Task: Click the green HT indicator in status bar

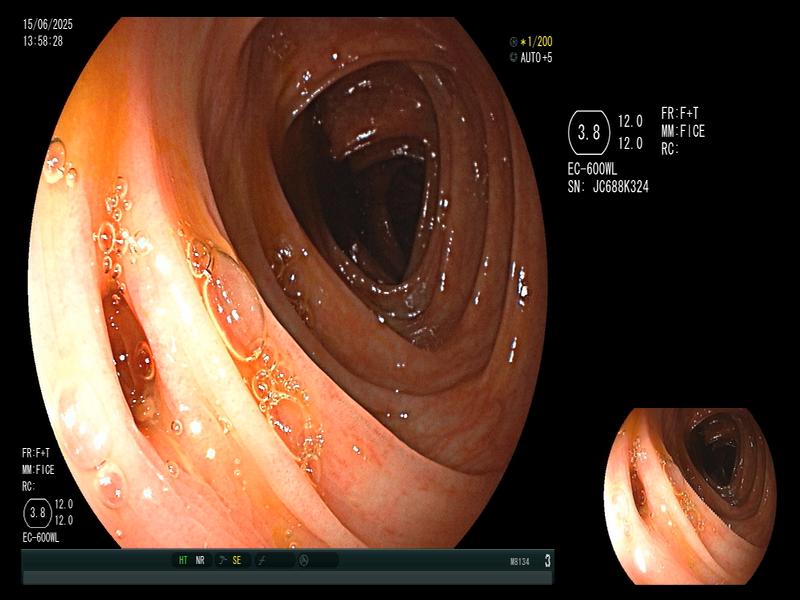Action: [183, 560]
